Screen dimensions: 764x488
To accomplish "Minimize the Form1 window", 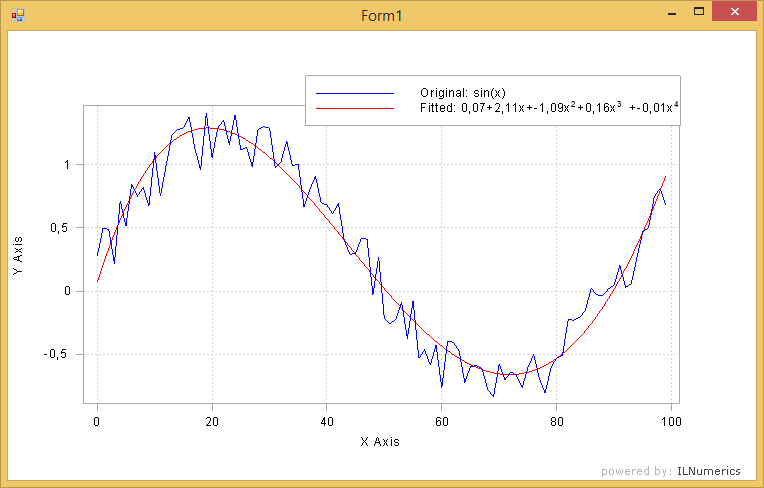I will (x=672, y=14).
